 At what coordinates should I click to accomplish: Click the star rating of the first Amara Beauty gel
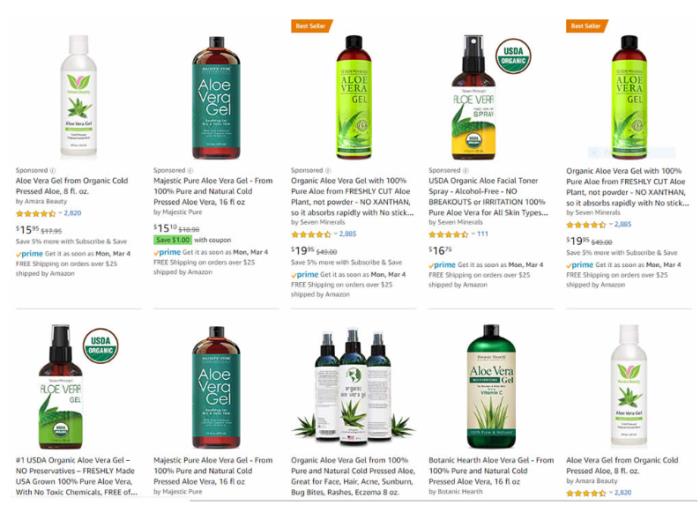tap(35, 213)
